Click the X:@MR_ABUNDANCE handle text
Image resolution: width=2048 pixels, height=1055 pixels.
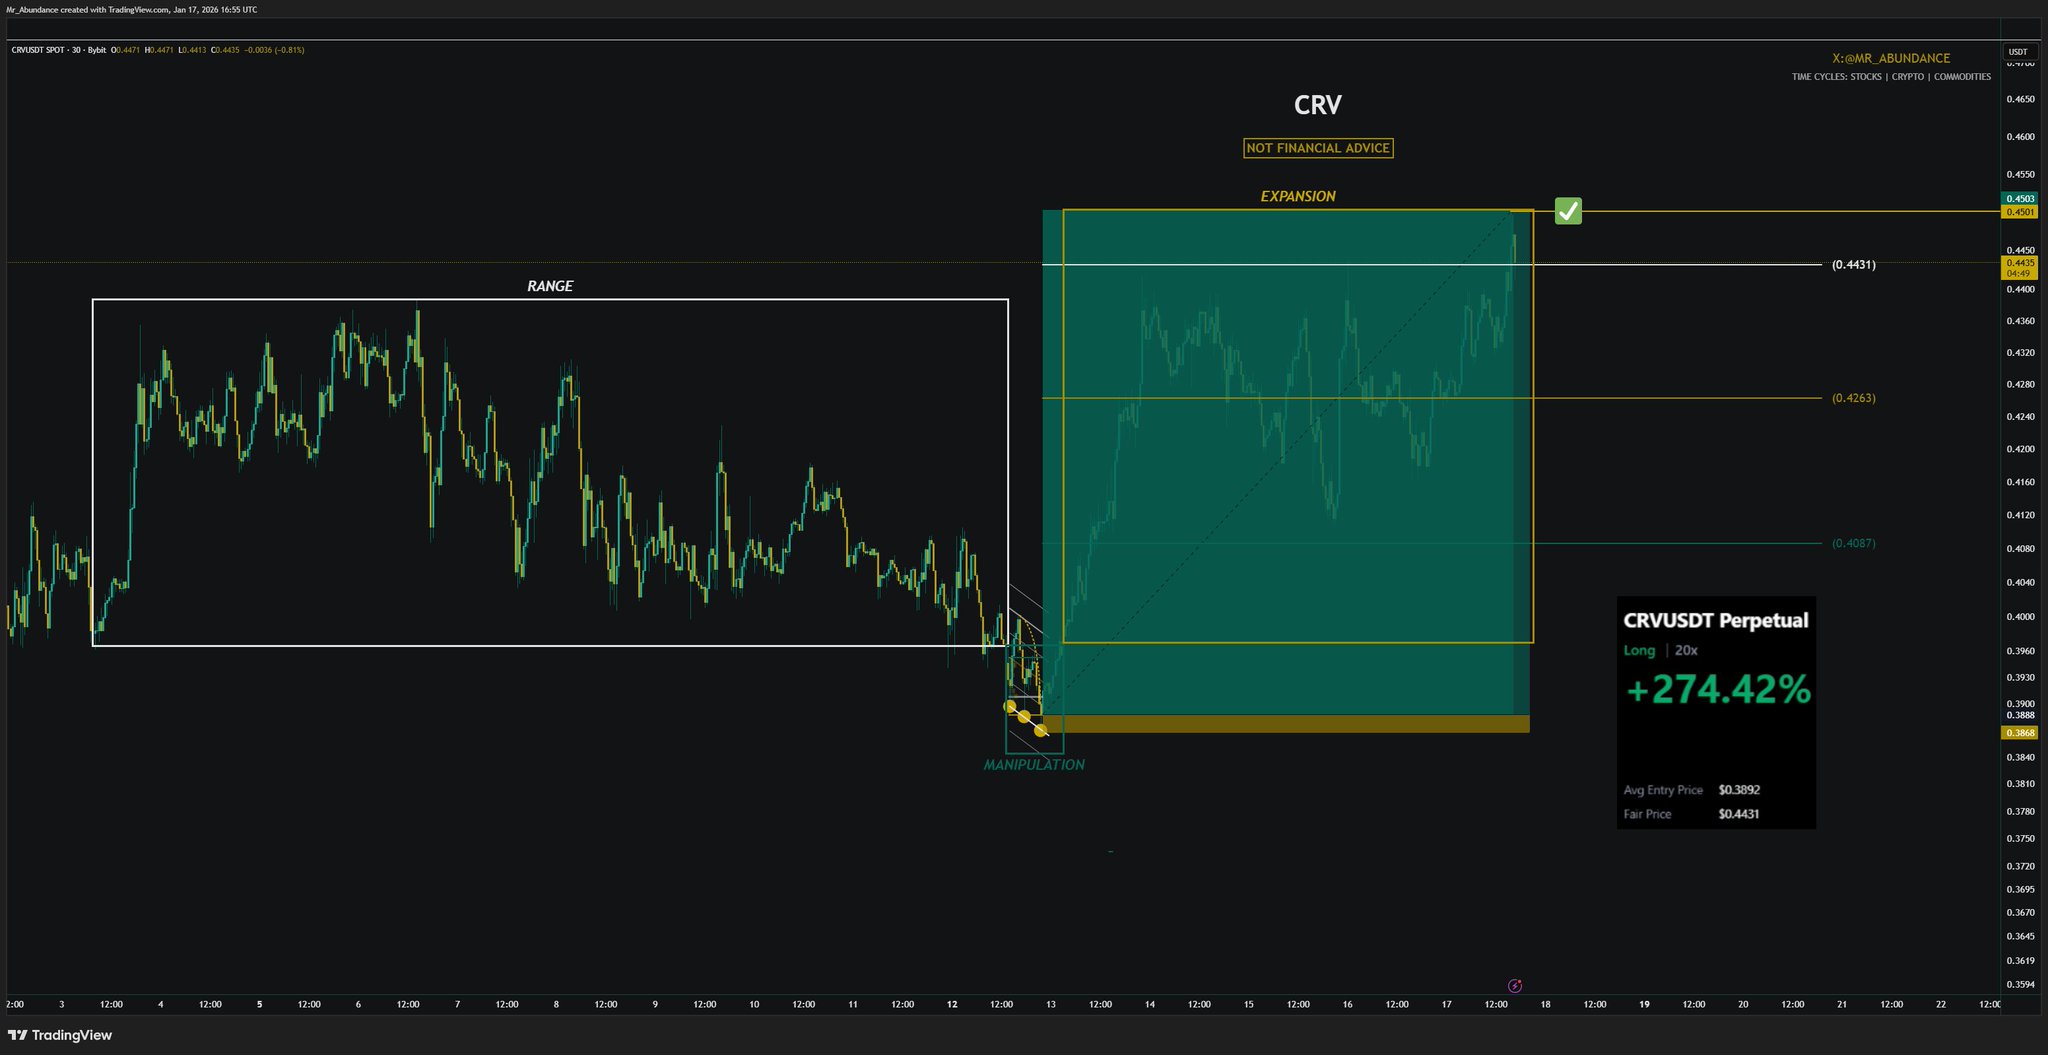pos(1890,58)
